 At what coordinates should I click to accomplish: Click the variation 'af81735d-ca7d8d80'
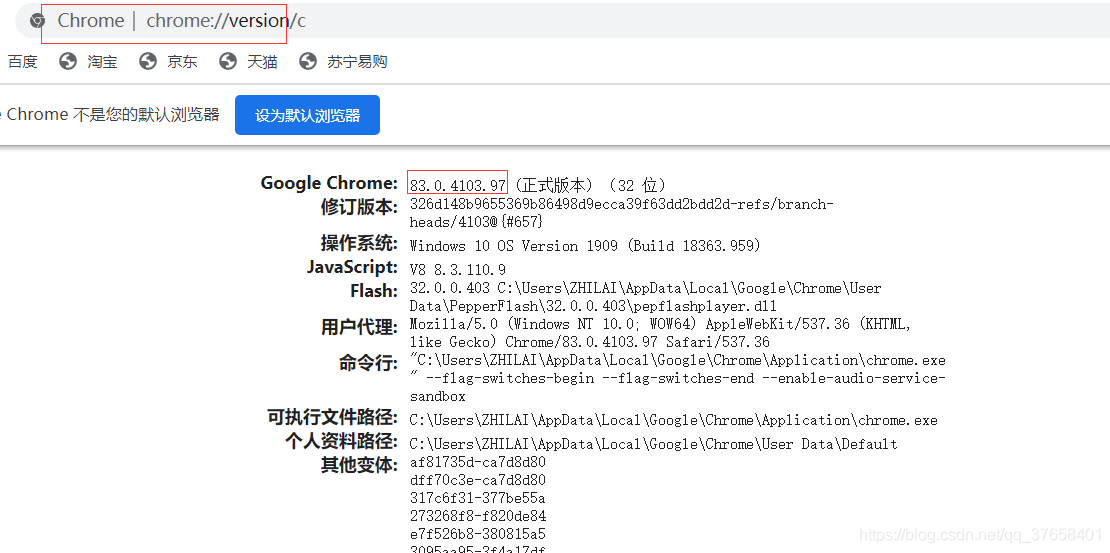coord(478,462)
